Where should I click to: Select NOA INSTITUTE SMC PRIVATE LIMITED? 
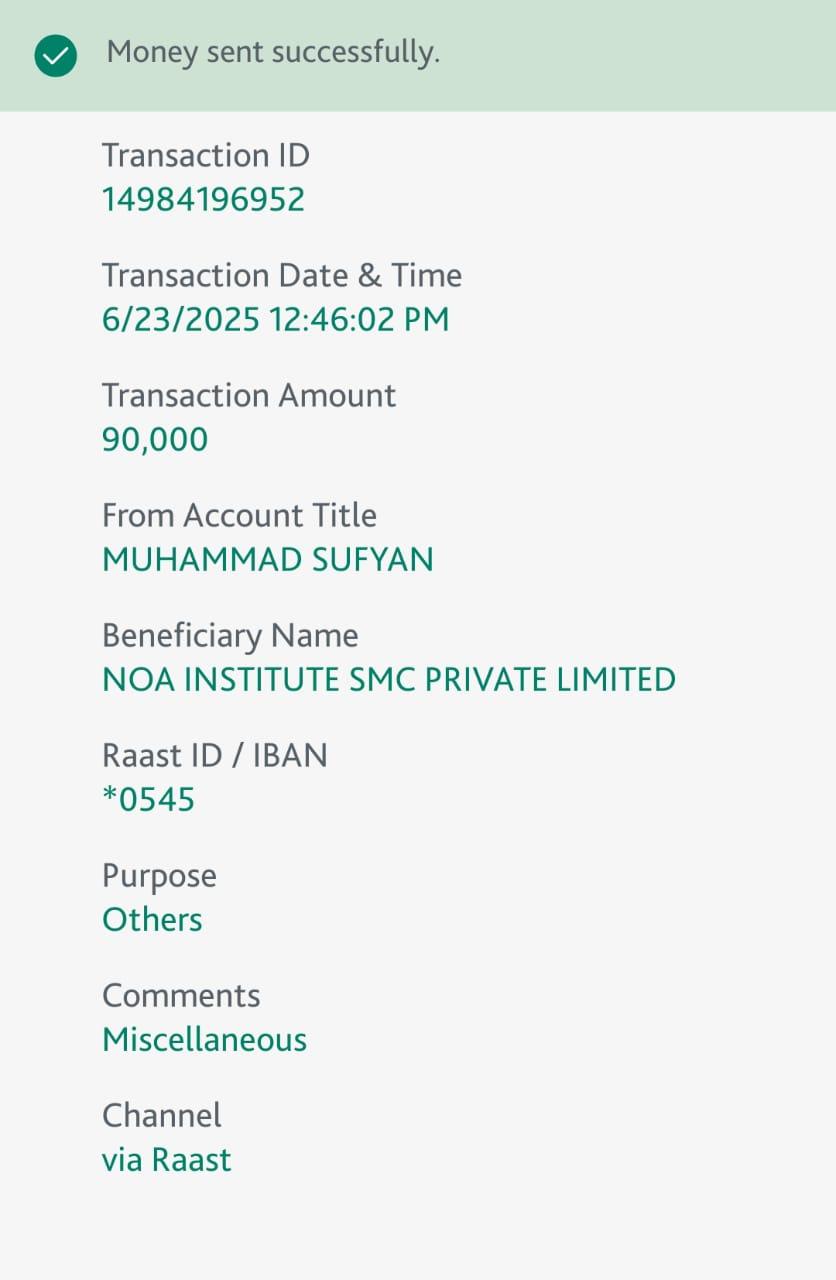point(389,680)
